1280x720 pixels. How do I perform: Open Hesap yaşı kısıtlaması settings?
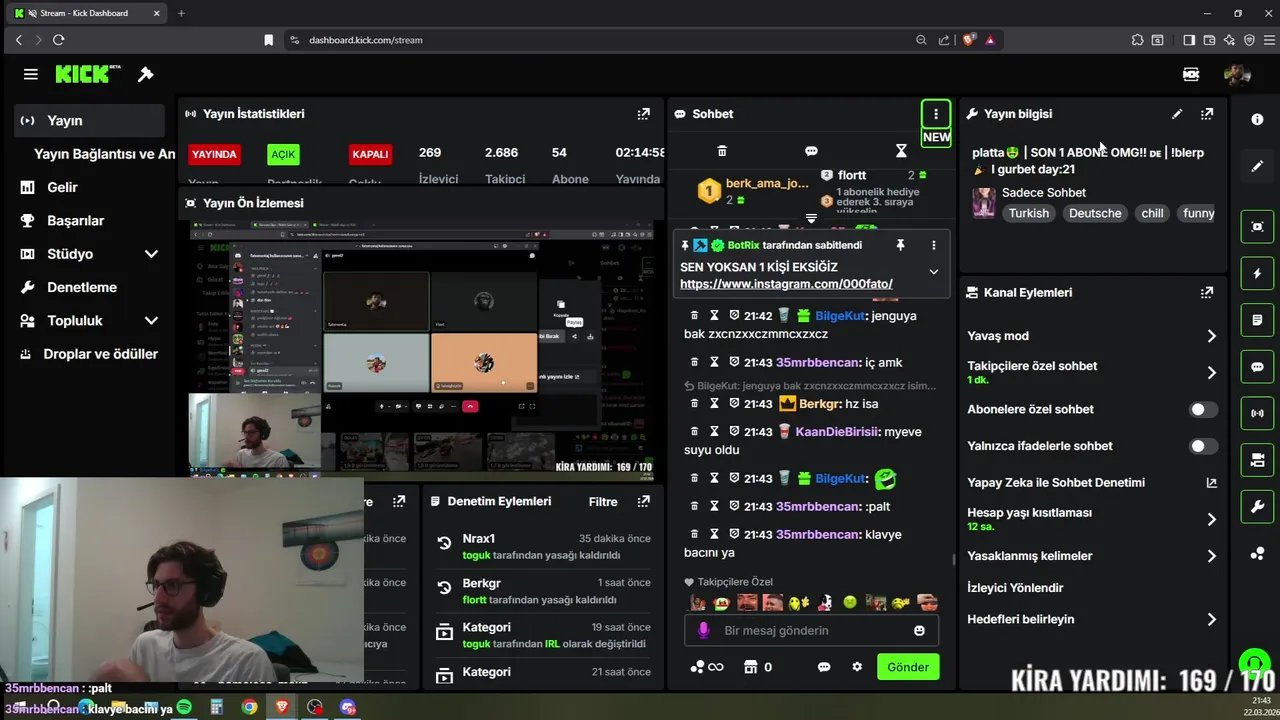pyautogui.click(x=1092, y=519)
